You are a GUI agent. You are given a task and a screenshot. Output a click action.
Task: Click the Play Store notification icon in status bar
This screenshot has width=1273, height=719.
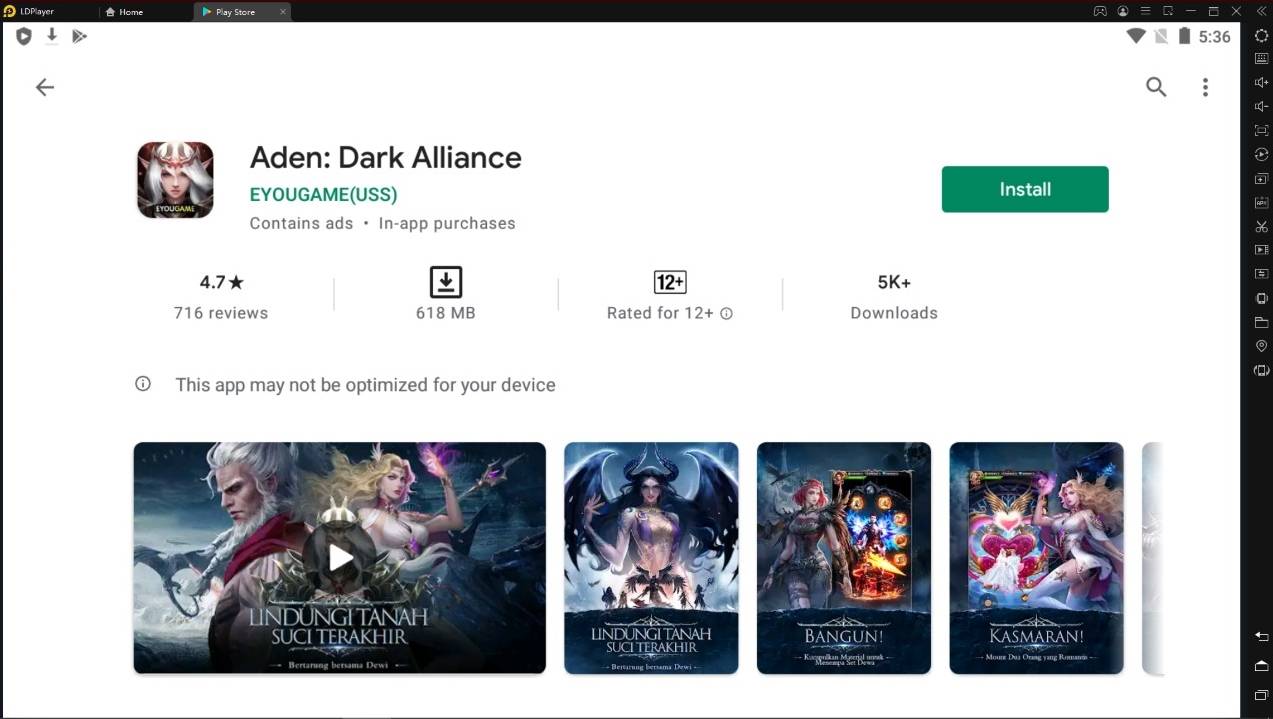click(79, 36)
